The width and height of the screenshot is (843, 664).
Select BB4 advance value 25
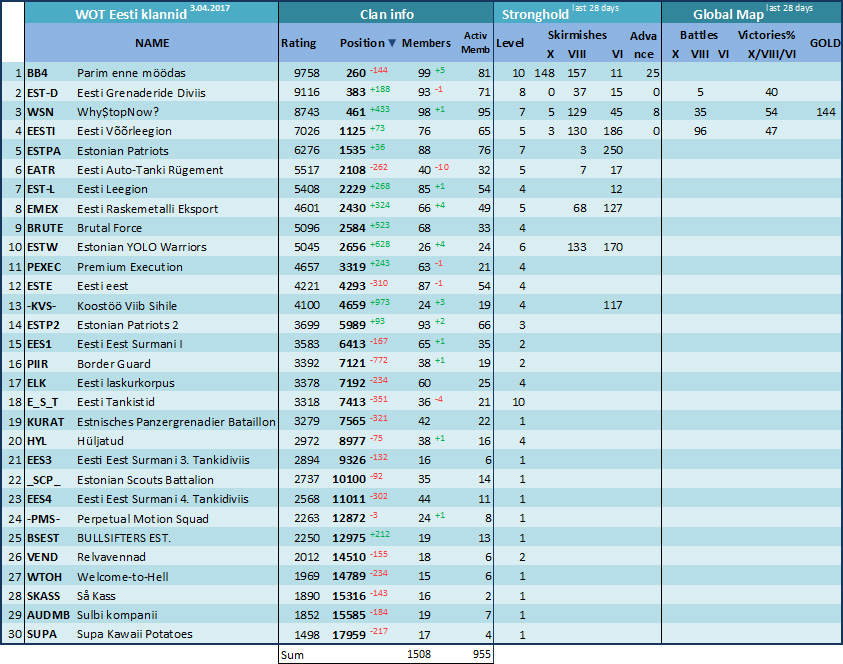pyautogui.click(x=653, y=73)
